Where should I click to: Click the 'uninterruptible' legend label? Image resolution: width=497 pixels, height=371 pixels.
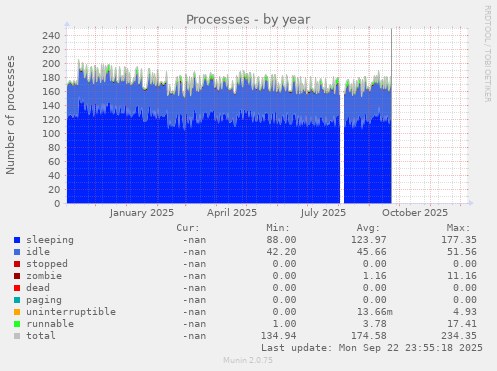pyautogui.click(x=71, y=312)
